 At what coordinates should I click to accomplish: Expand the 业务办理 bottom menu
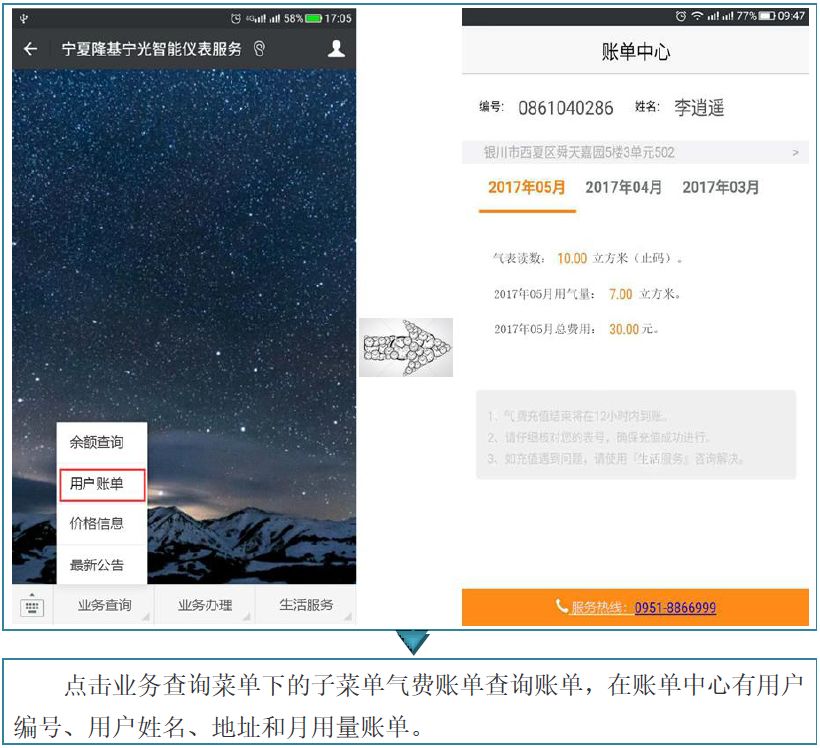(x=205, y=606)
